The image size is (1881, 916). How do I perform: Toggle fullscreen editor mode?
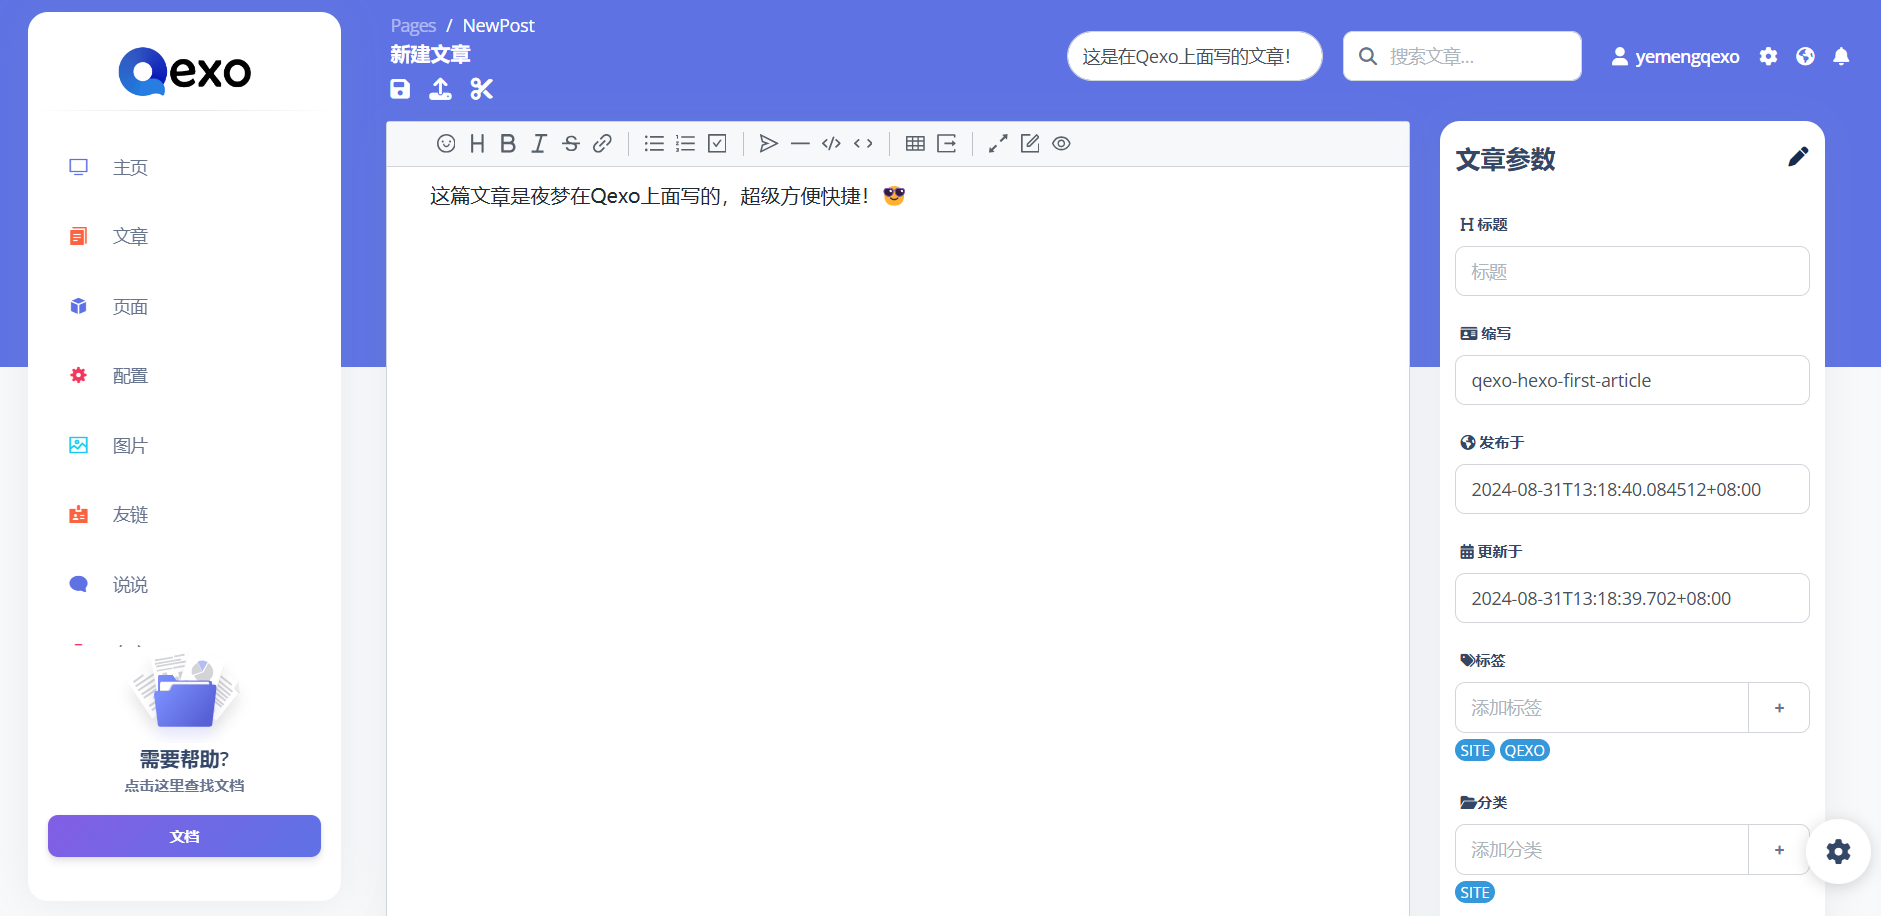[998, 144]
